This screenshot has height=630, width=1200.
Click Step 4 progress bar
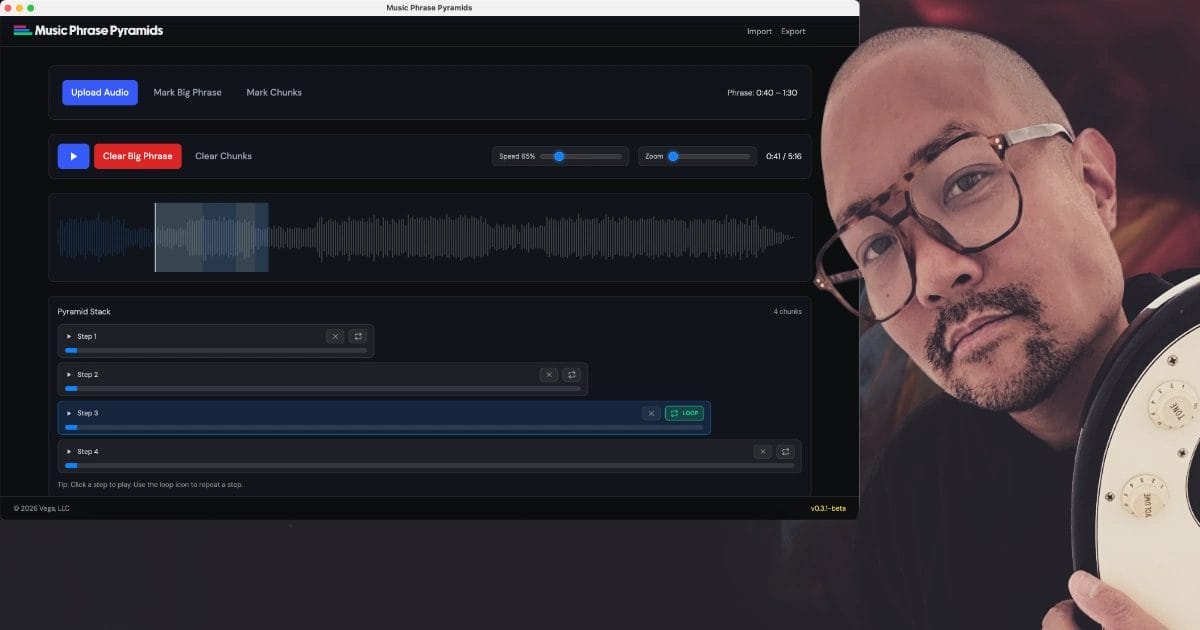[x=429, y=465]
